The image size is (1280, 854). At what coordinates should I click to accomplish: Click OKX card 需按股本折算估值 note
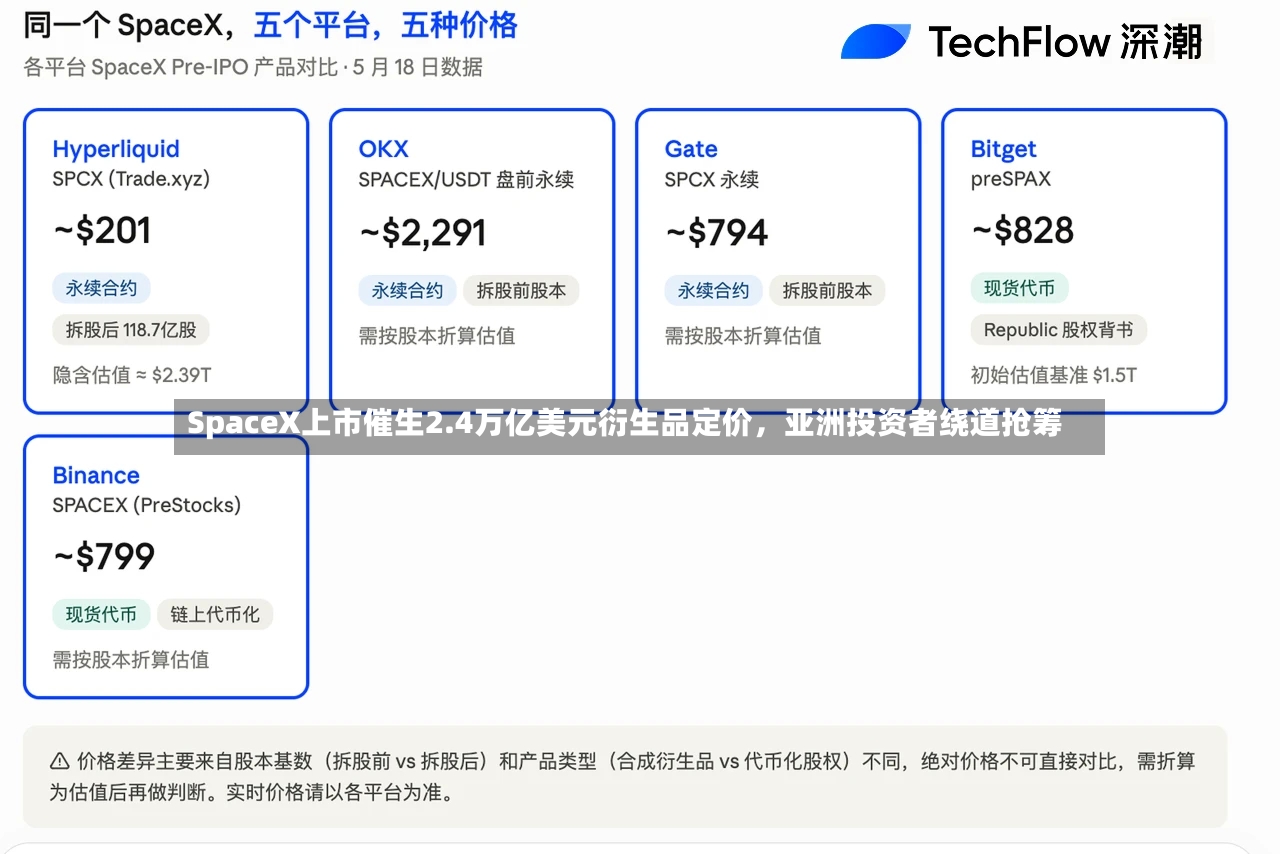click(436, 336)
